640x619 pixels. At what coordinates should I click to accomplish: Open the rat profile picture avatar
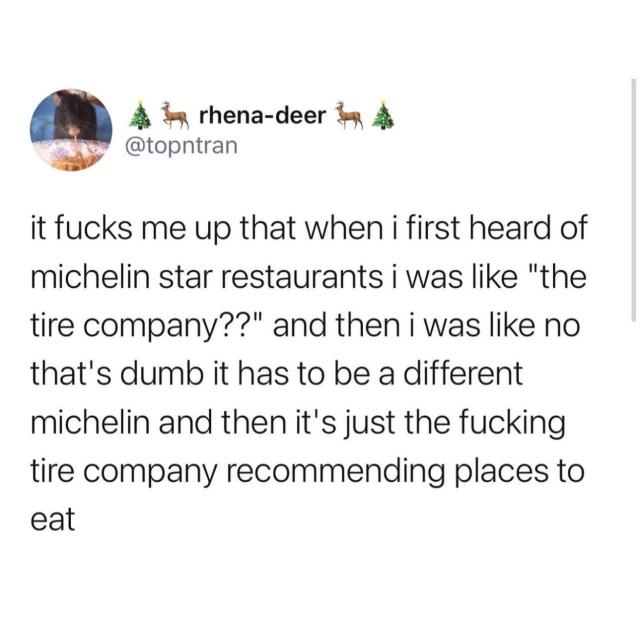[71, 130]
